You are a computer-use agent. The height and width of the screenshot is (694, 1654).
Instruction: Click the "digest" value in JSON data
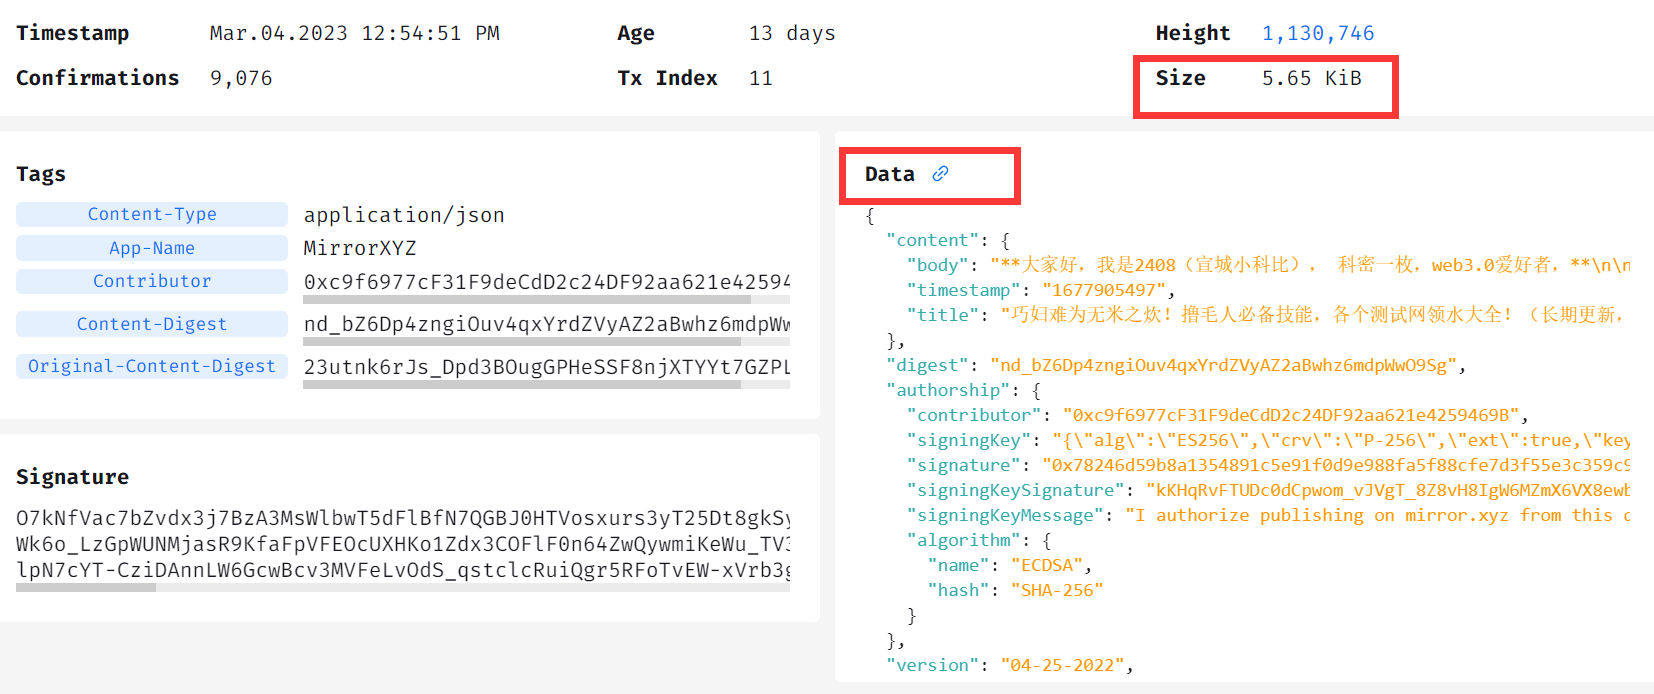tap(1222, 365)
